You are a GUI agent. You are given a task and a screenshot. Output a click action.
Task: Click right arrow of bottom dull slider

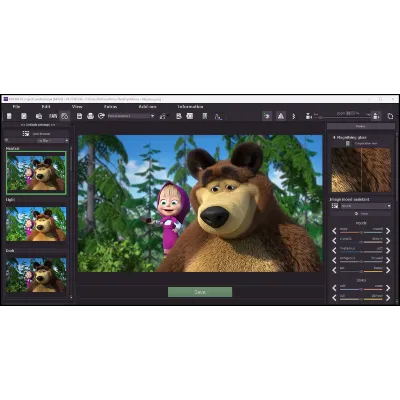click(388, 298)
